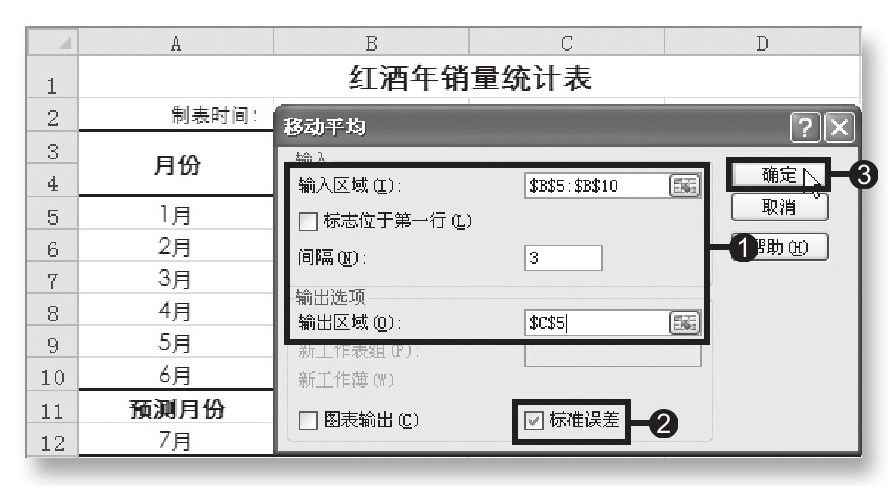The width and height of the screenshot is (892, 486).
Task: Select column D header
Action: pos(762,43)
